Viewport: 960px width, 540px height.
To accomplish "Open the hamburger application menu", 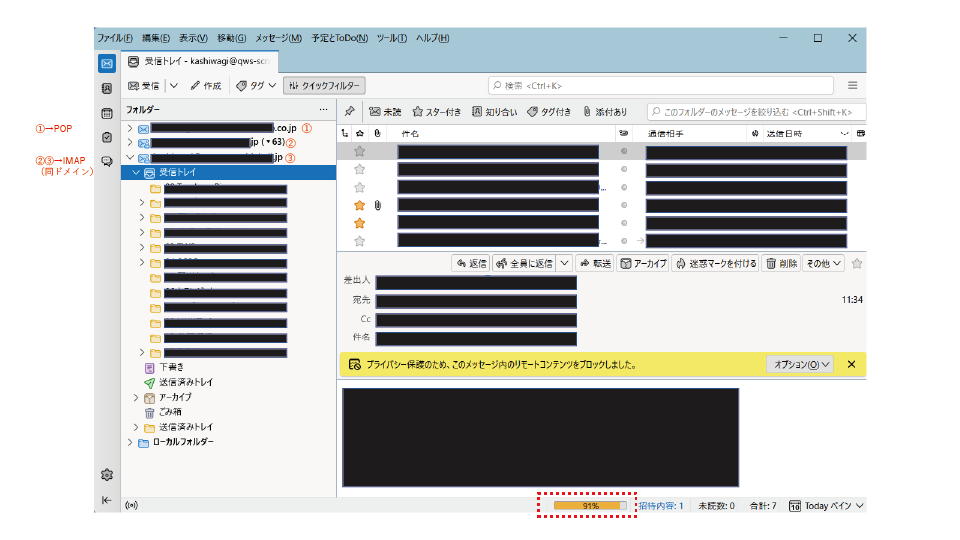I will coord(852,86).
